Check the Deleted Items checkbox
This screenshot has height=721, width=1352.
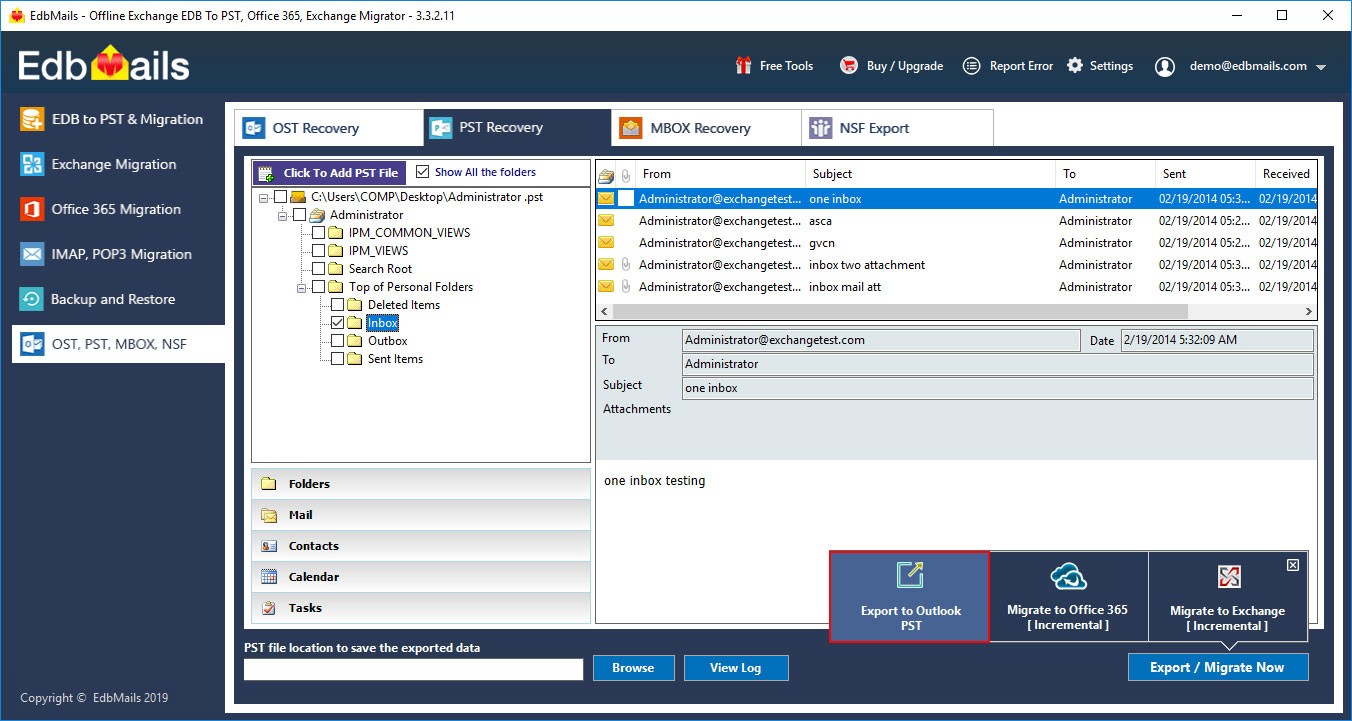coord(337,305)
